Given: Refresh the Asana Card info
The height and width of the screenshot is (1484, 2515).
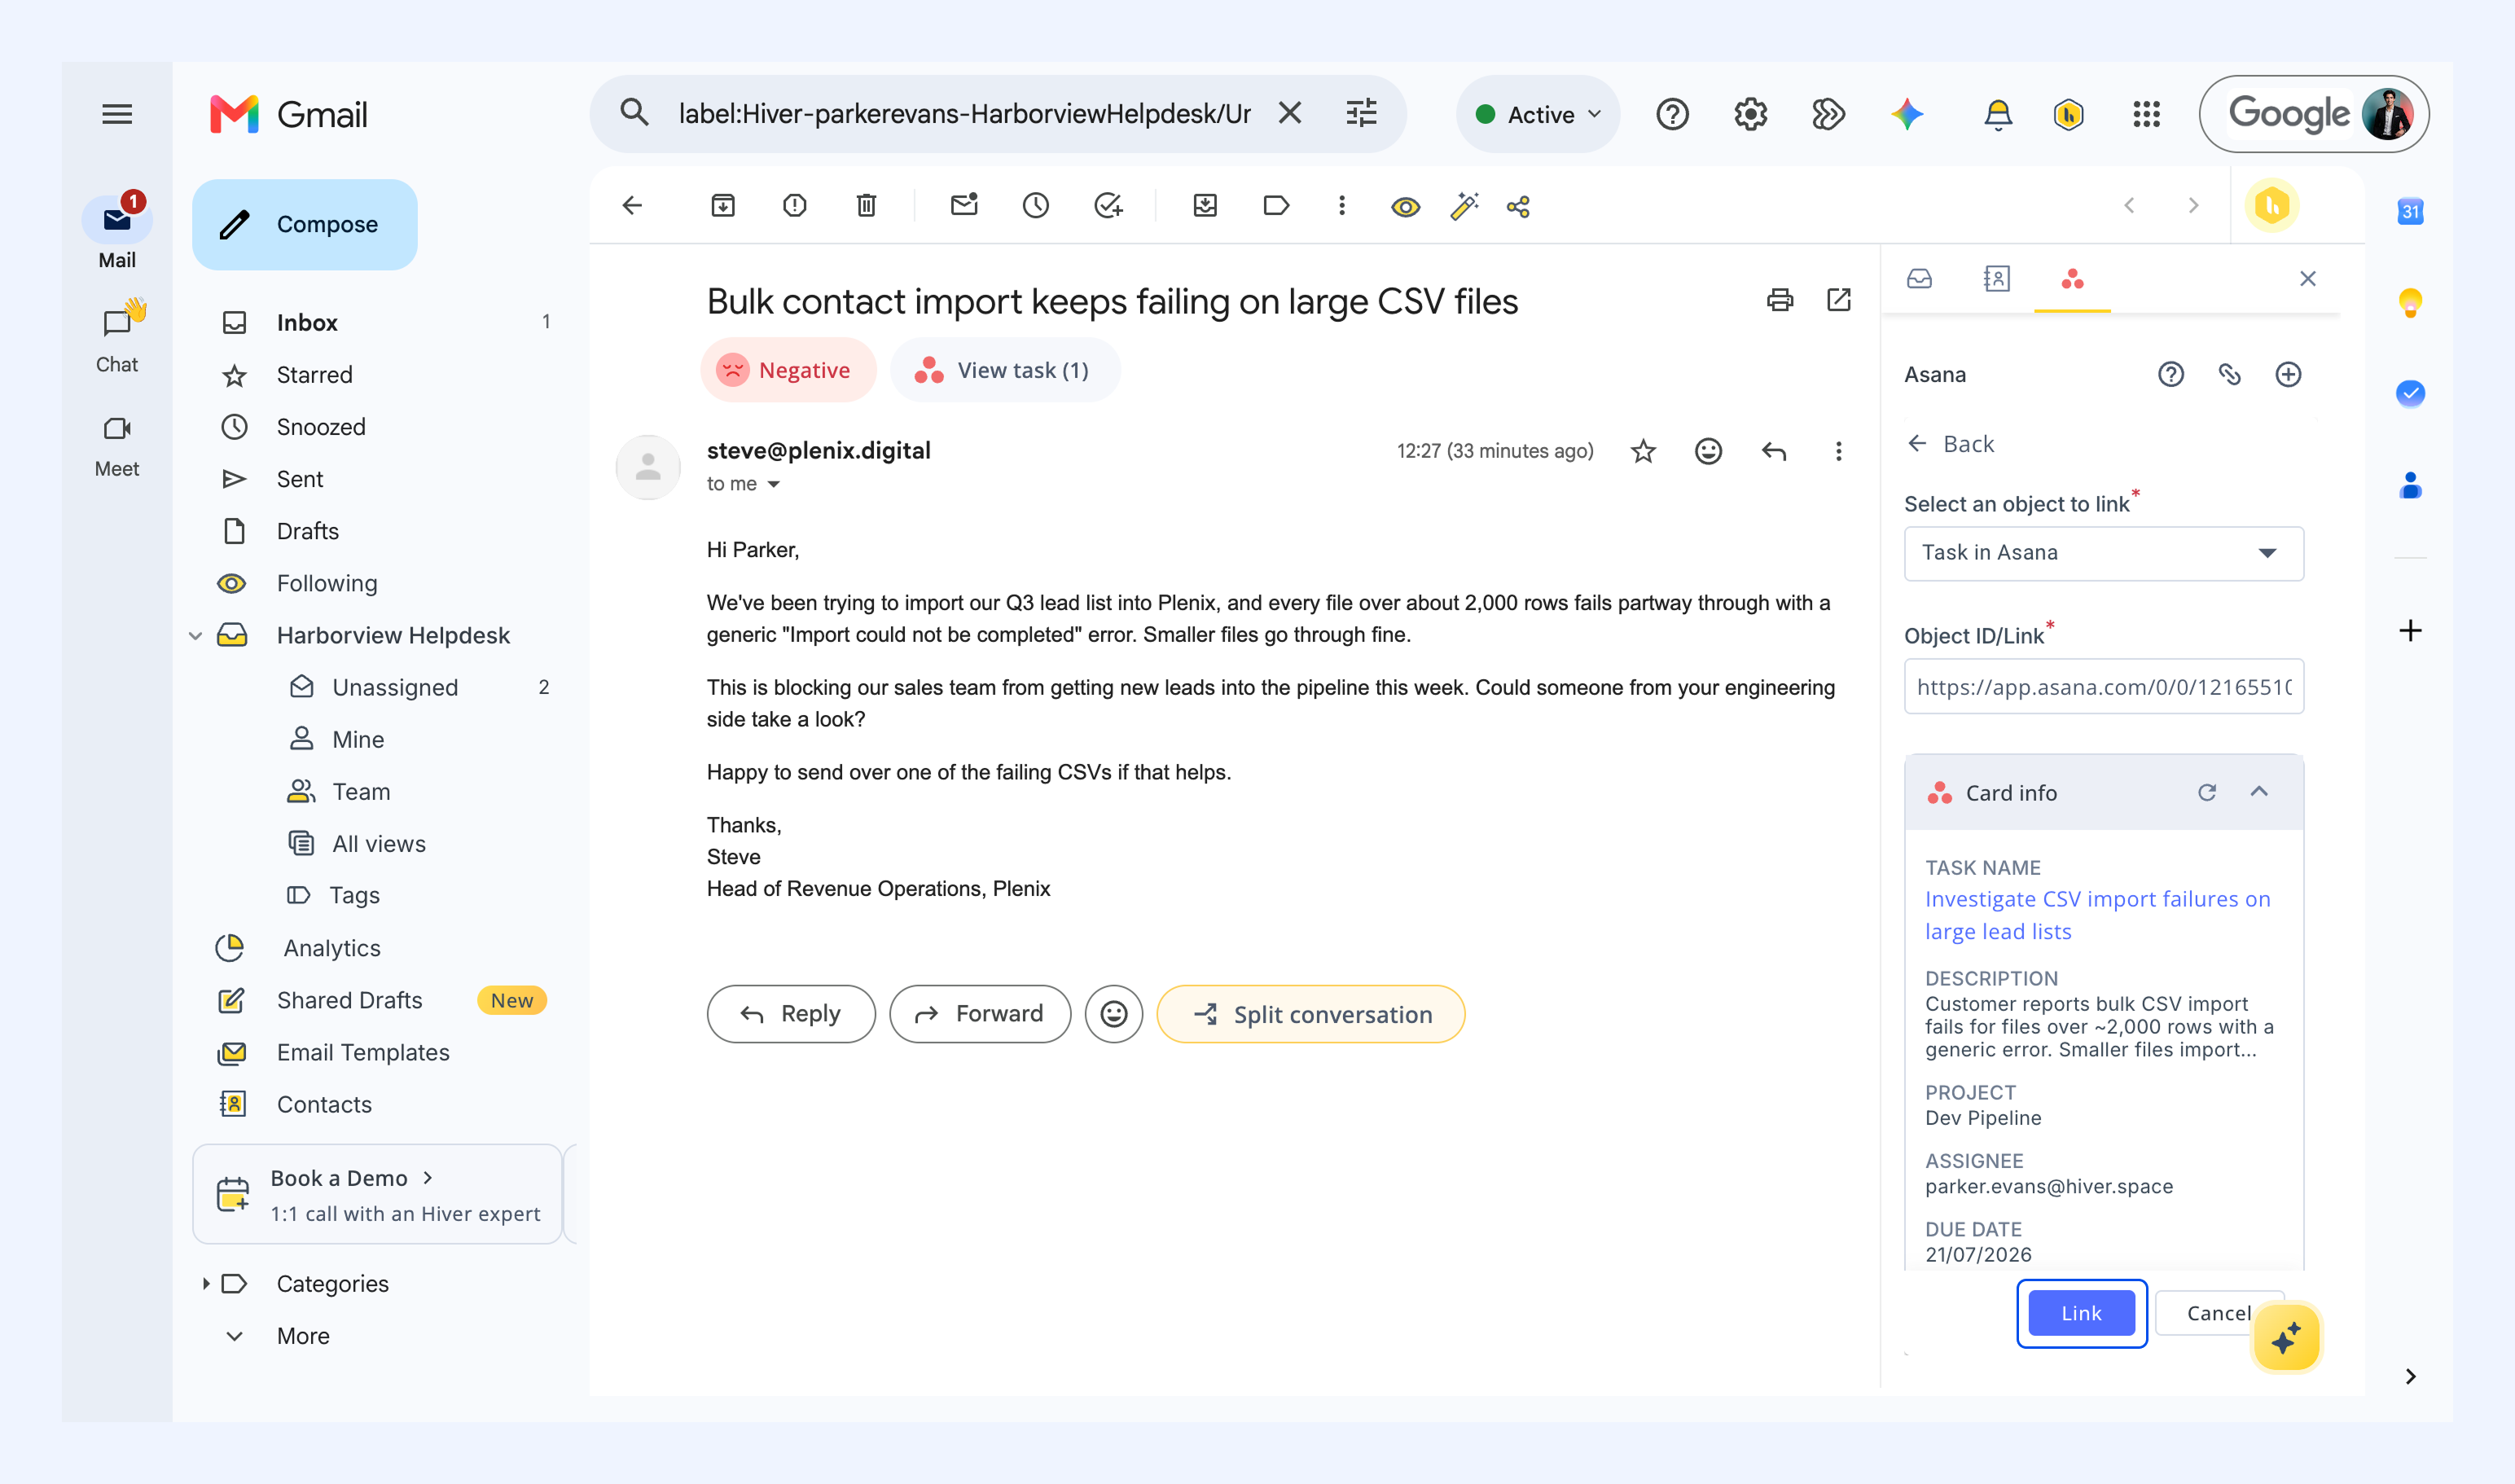Looking at the screenshot, I should (x=2207, y=793).
